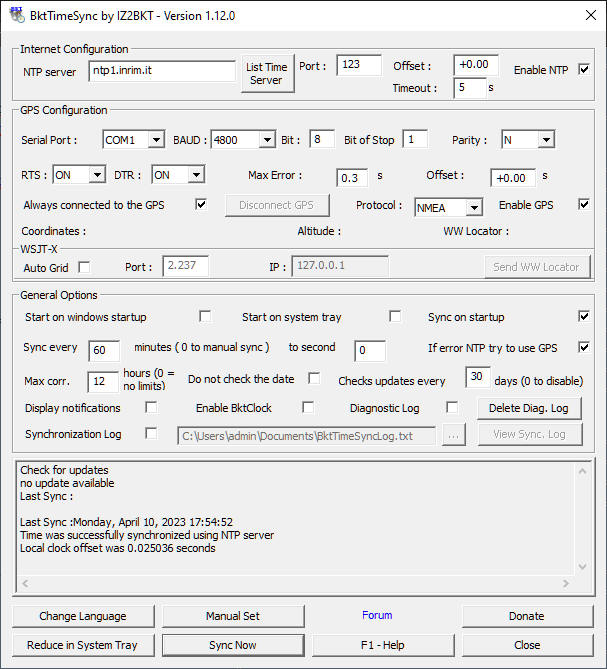
Task: Enable Start on system tray
Action: [395, 316]
